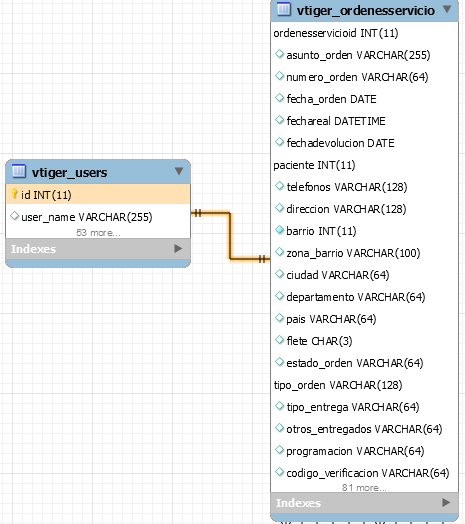Click the diamond icon beside pais
465x524 pixels.
279,318
